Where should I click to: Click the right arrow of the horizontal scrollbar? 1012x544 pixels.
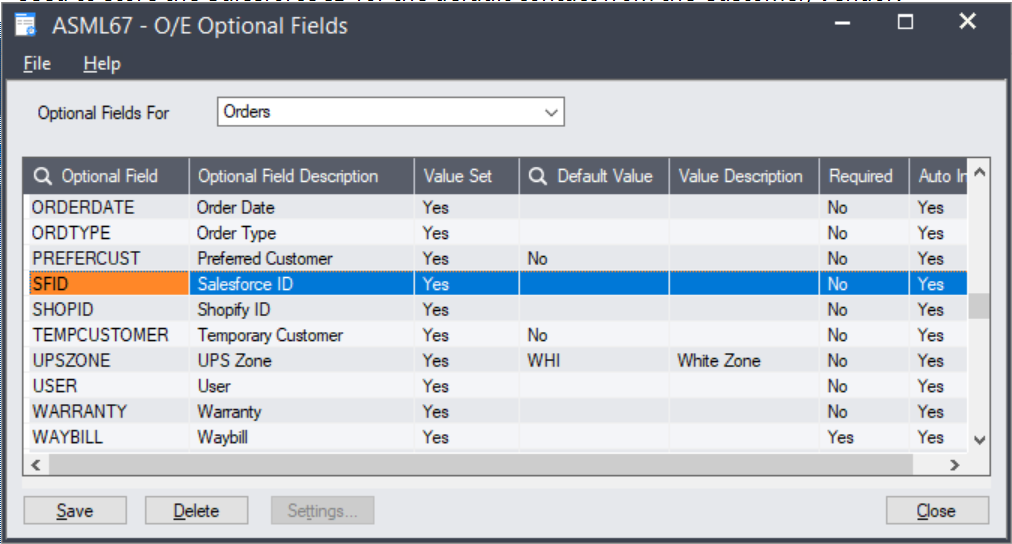tap(954, 464)
